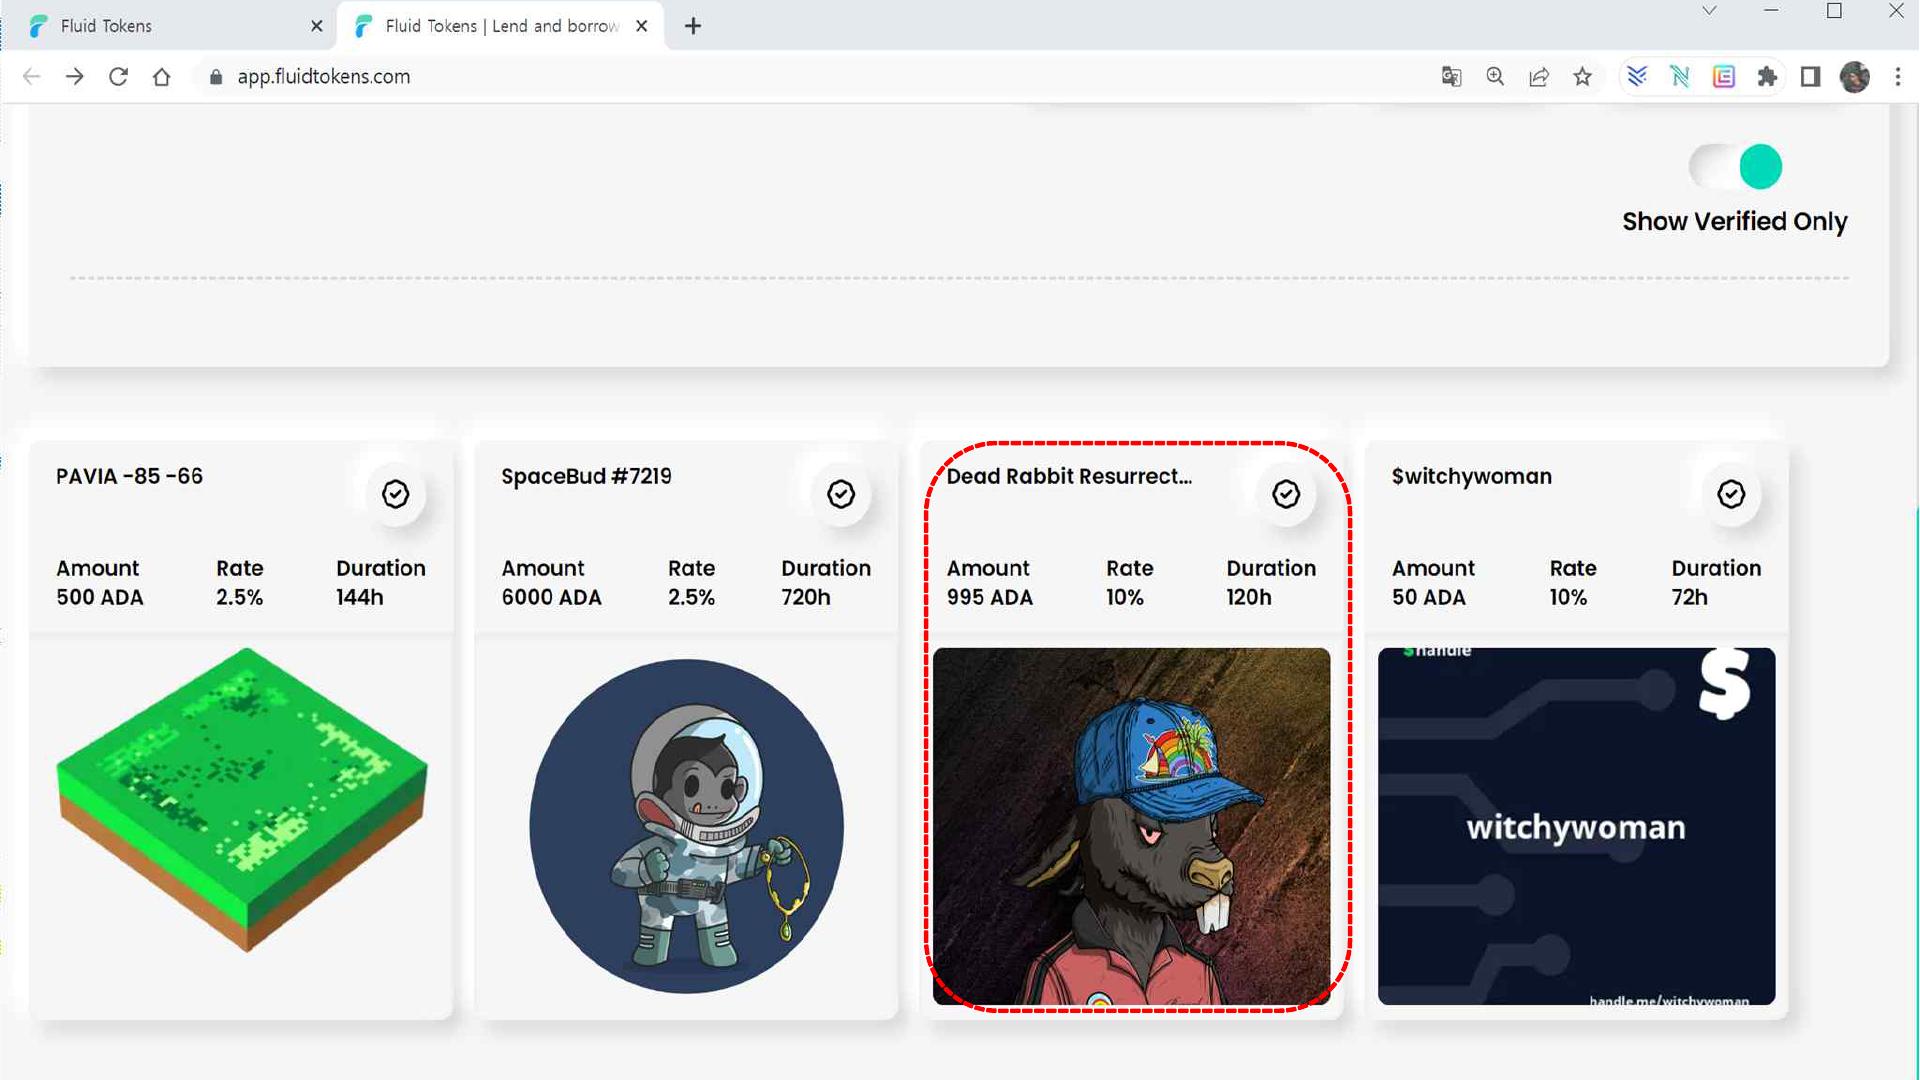This screenshot has width=1920, height=1080.
Task: Go forward in browser history
Action: (75, 77)
